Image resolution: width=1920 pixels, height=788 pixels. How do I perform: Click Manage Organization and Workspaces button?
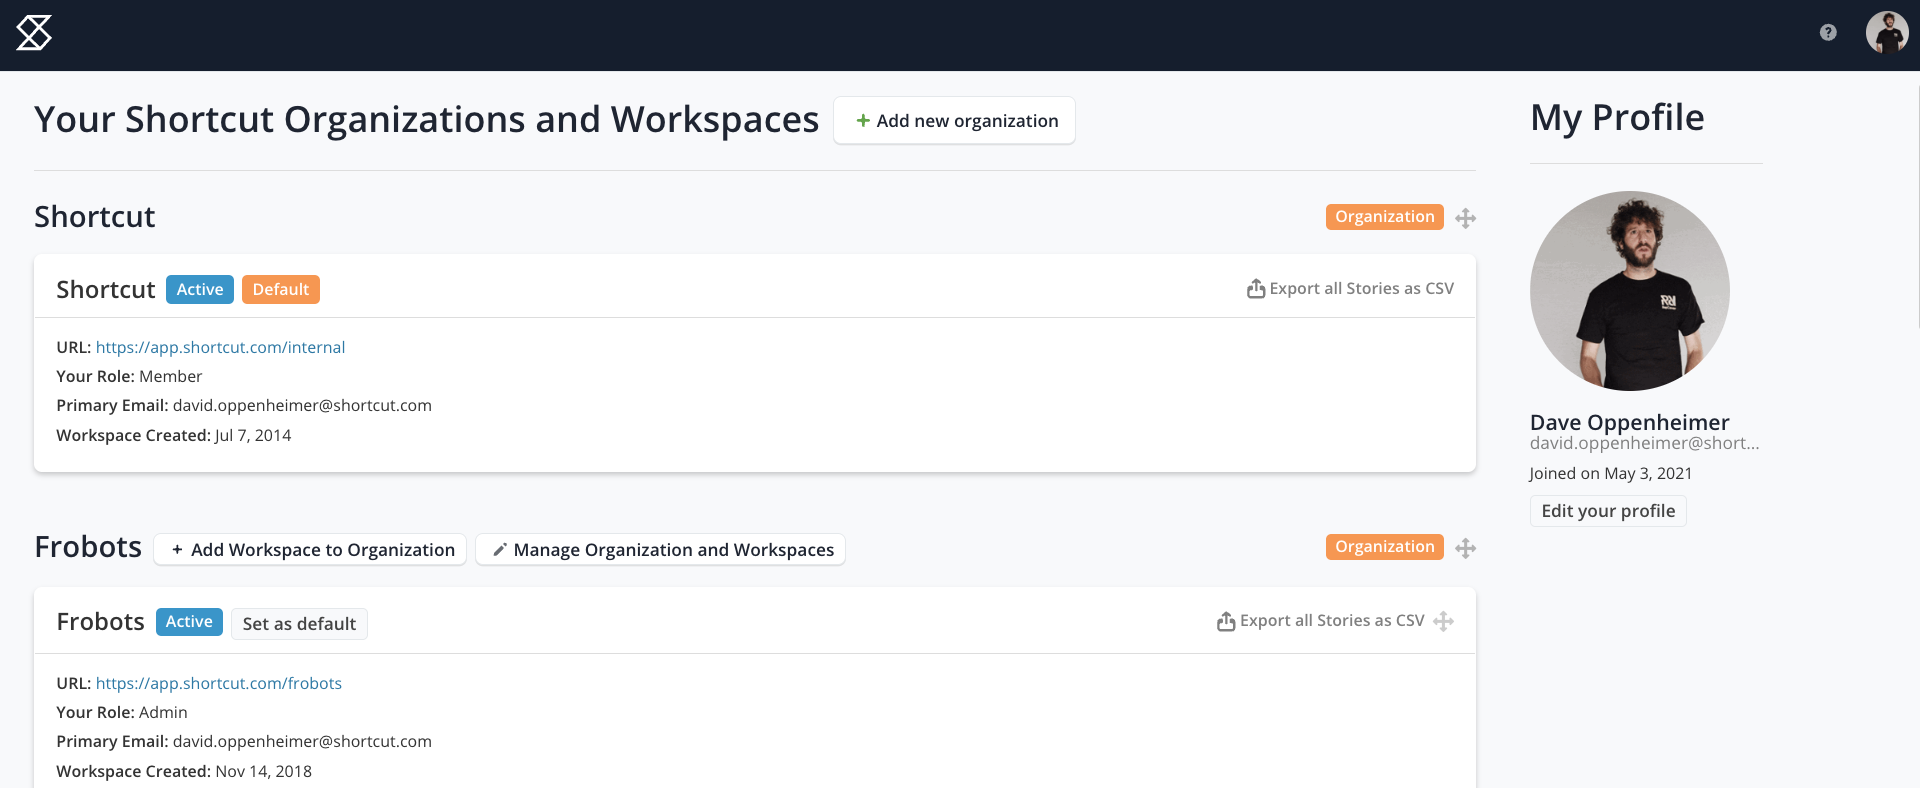pyautogui.click(x=660, y=549)
